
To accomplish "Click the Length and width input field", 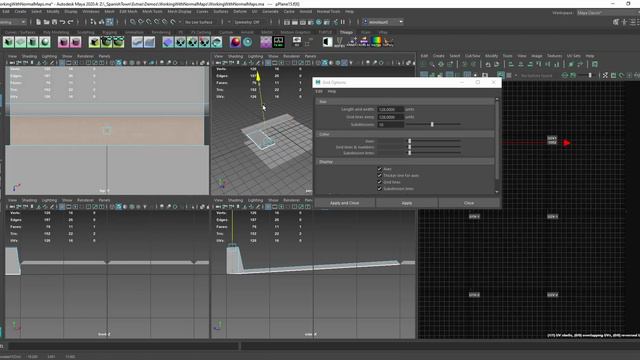I will click(390, 109).
